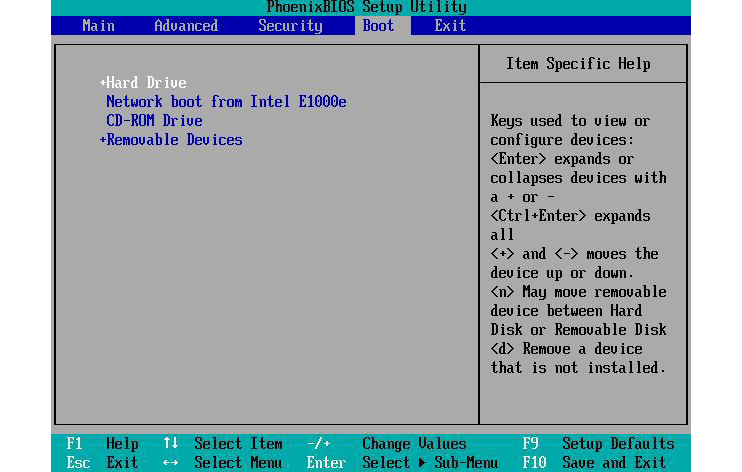The image size is (742, 472).
Task: Open the Security tab
Action: (290, 26)
